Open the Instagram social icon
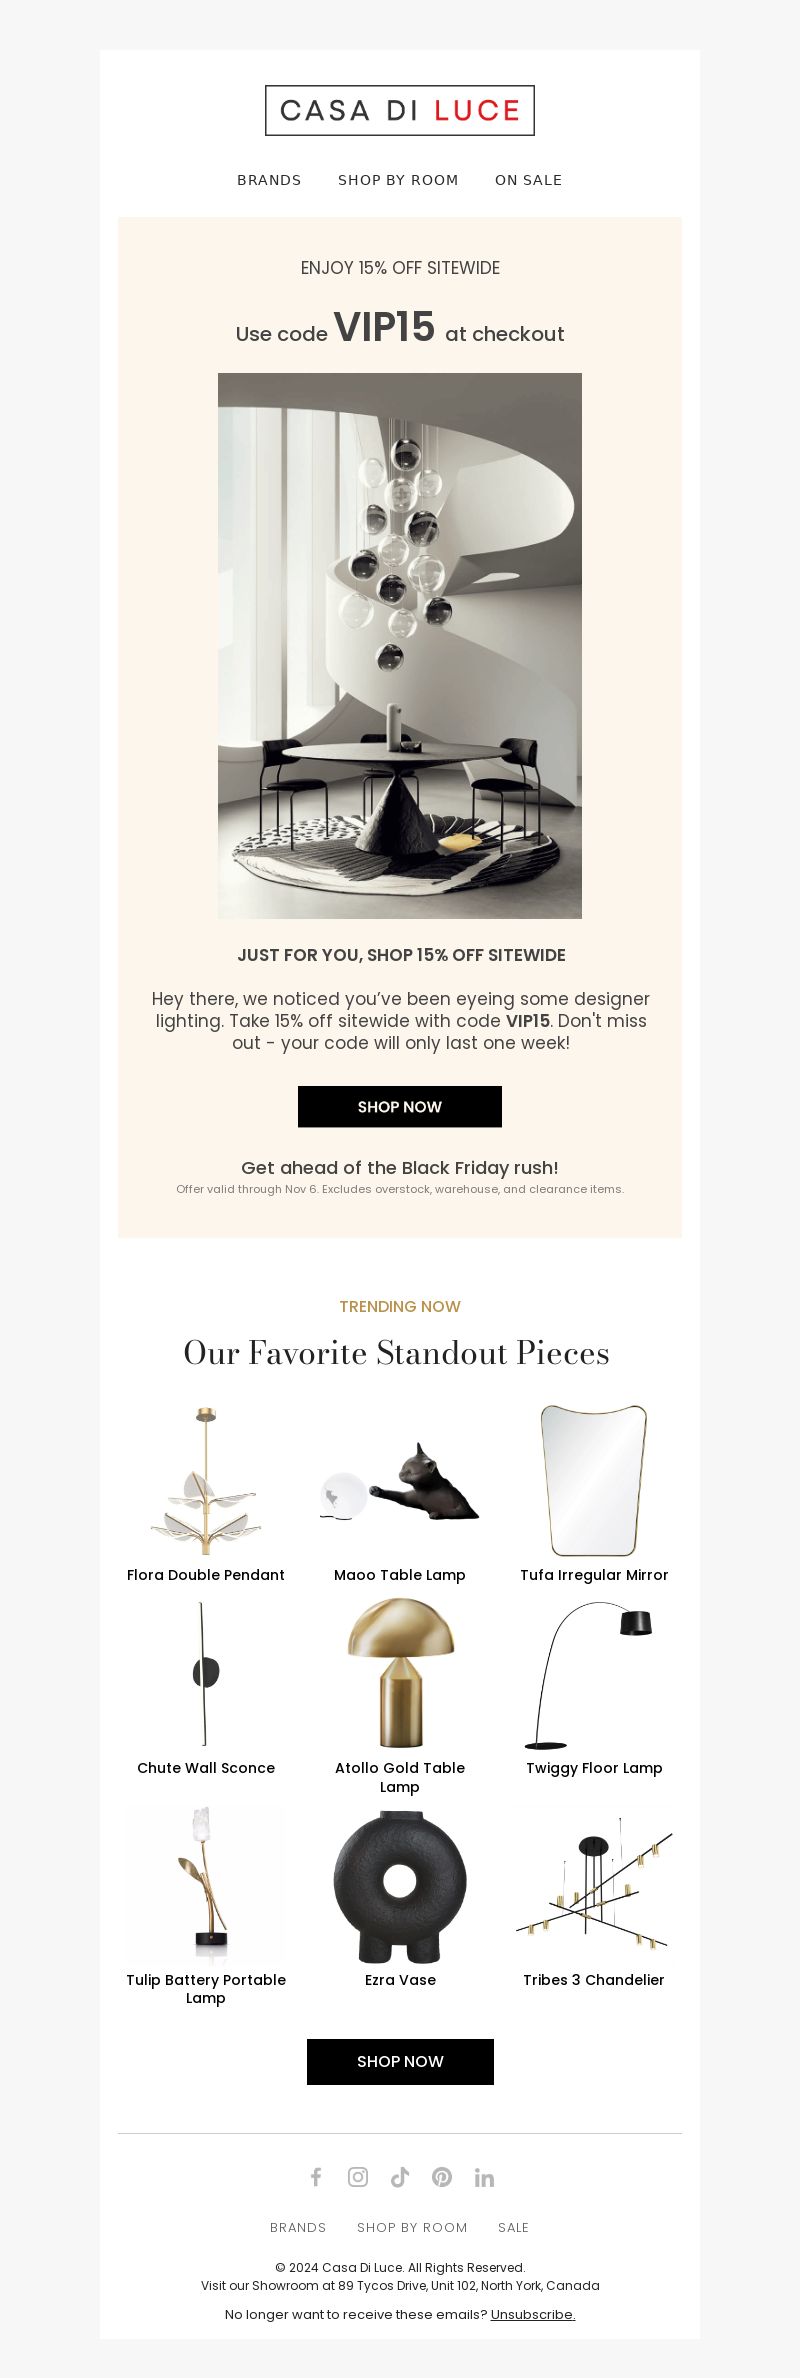Viewport: 800px width, 2378px height. pyautogui.click(x=358, y=2177)
